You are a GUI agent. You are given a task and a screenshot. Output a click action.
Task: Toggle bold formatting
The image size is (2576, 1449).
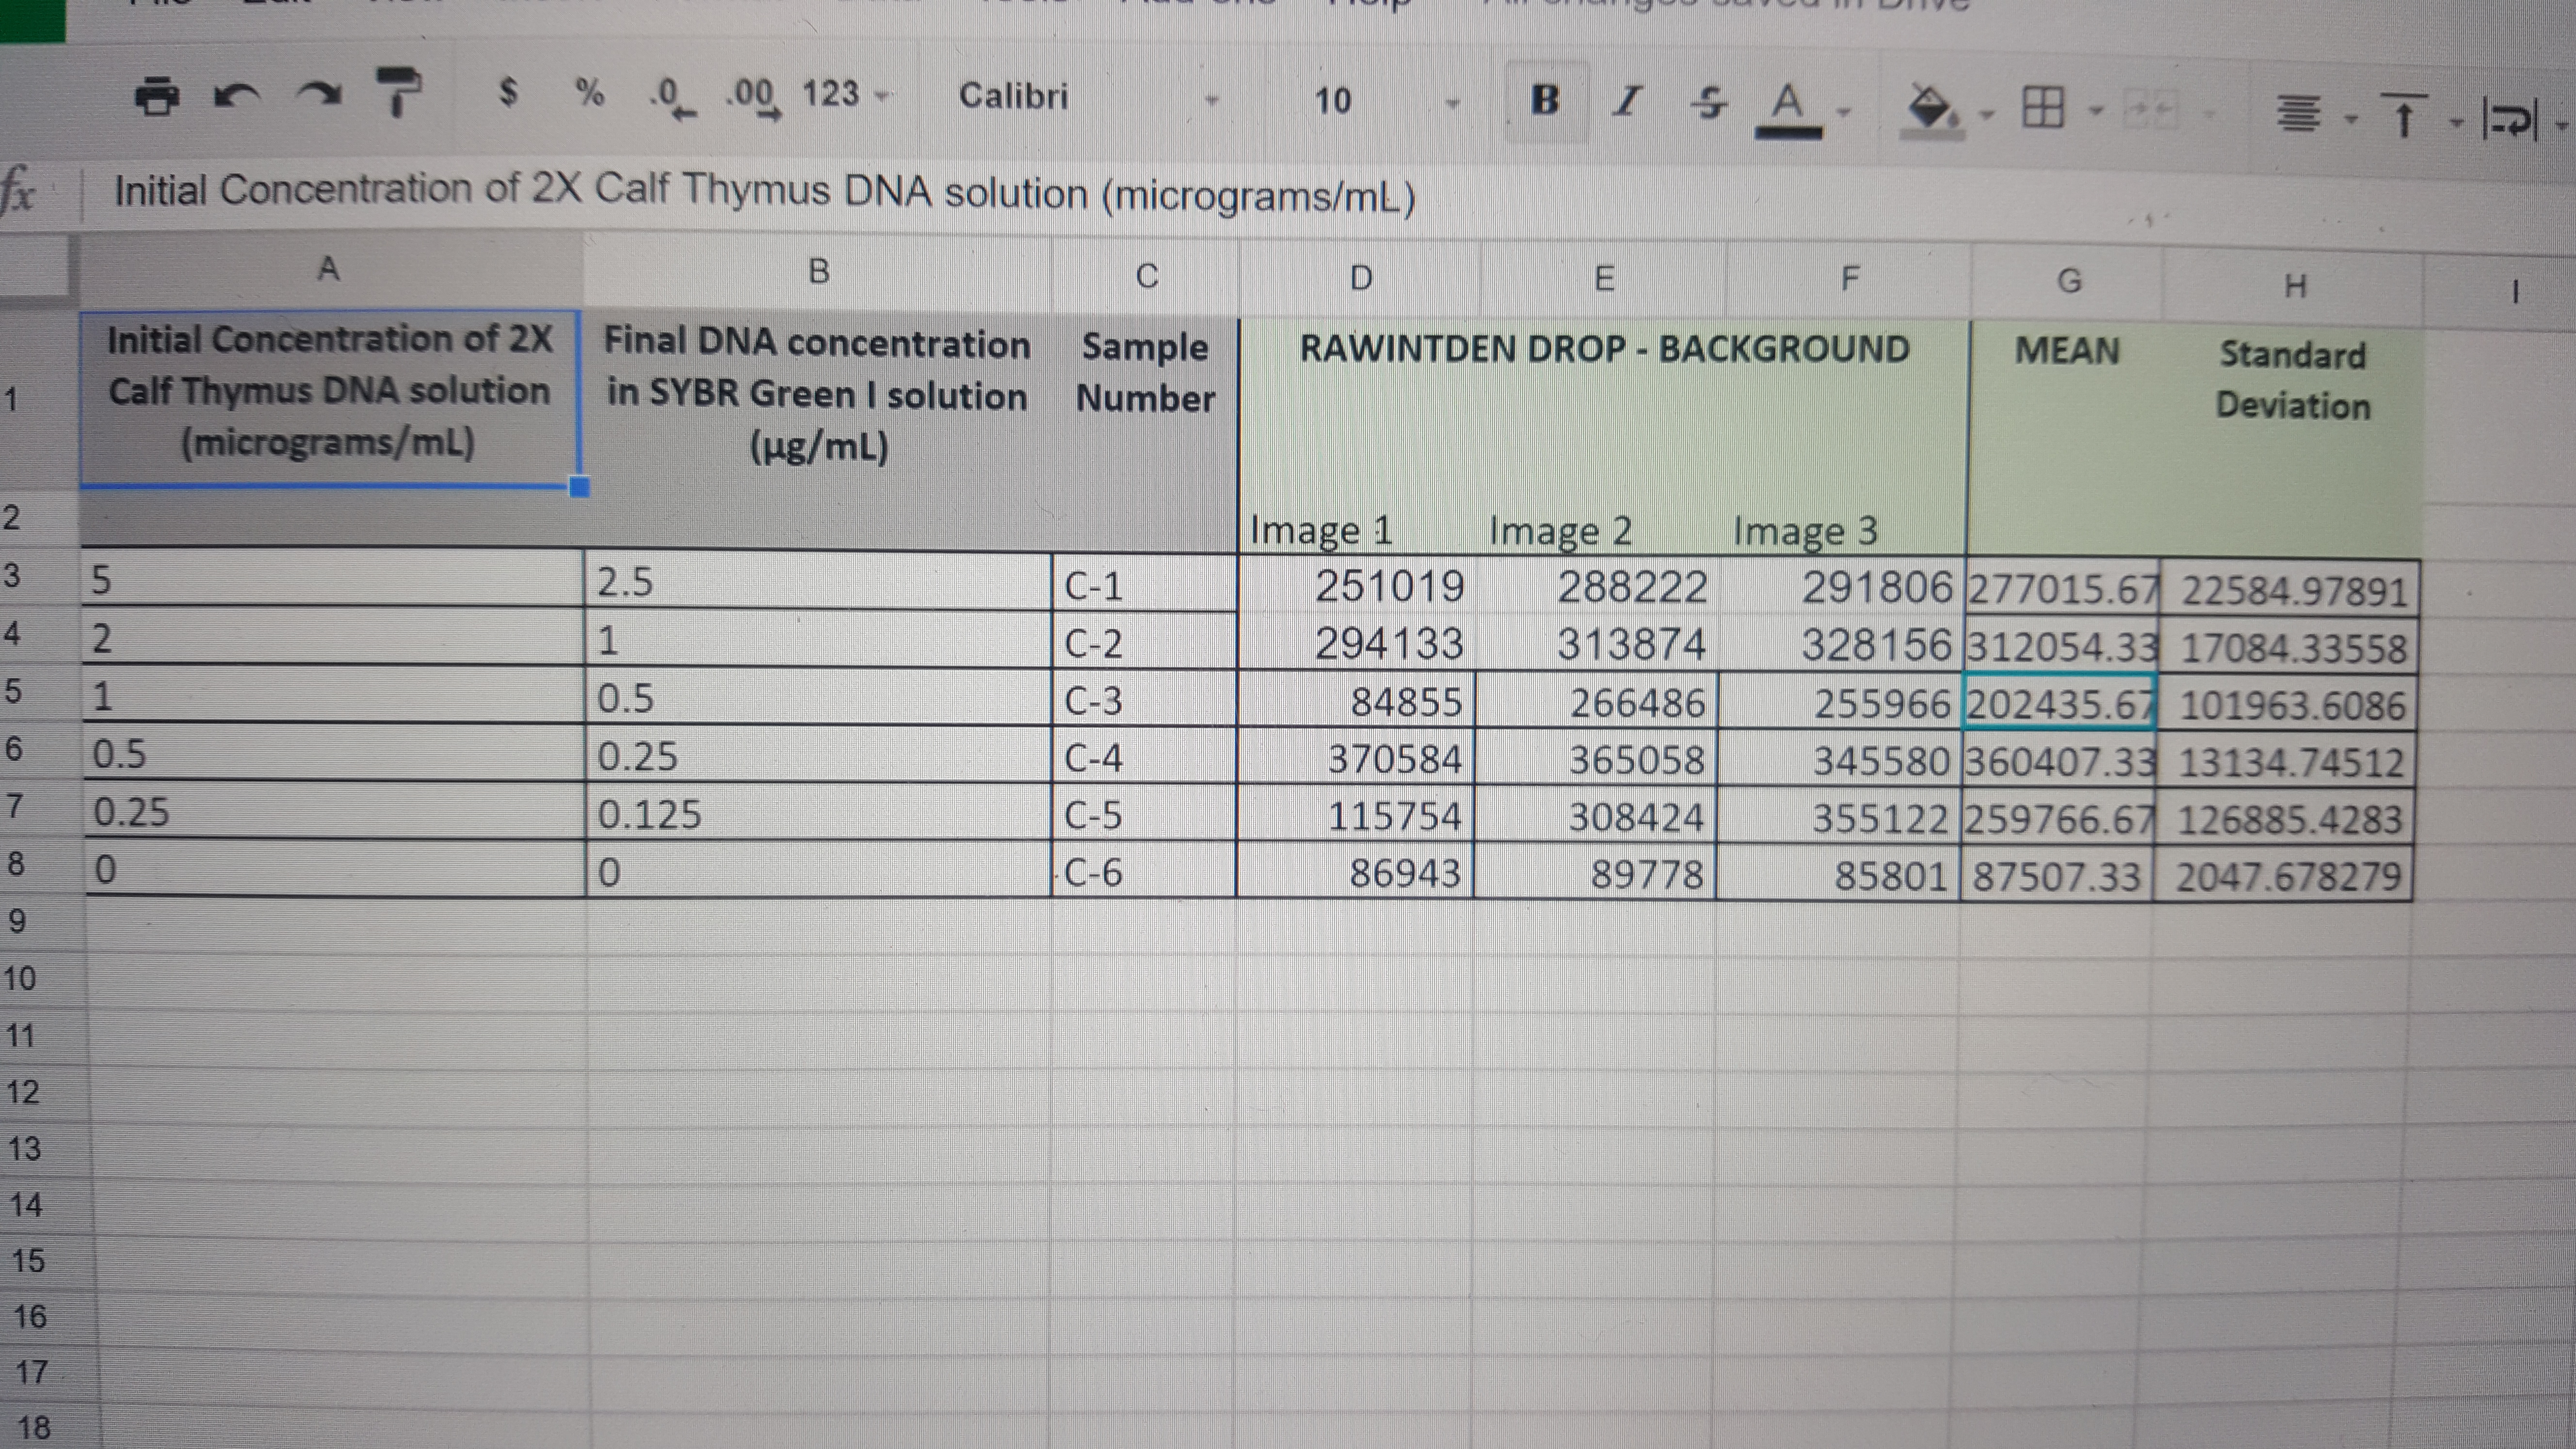pos(1545,100)
